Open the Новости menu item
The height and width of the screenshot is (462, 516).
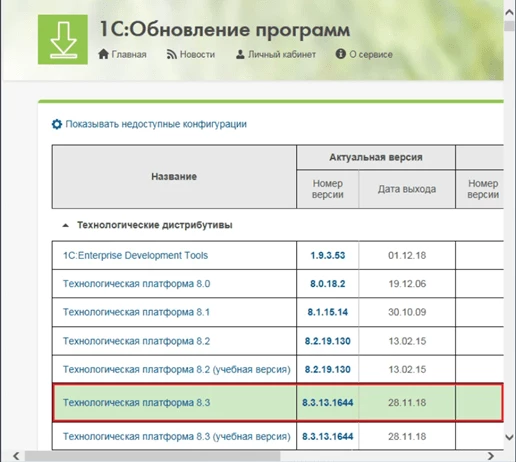[197, 54]
